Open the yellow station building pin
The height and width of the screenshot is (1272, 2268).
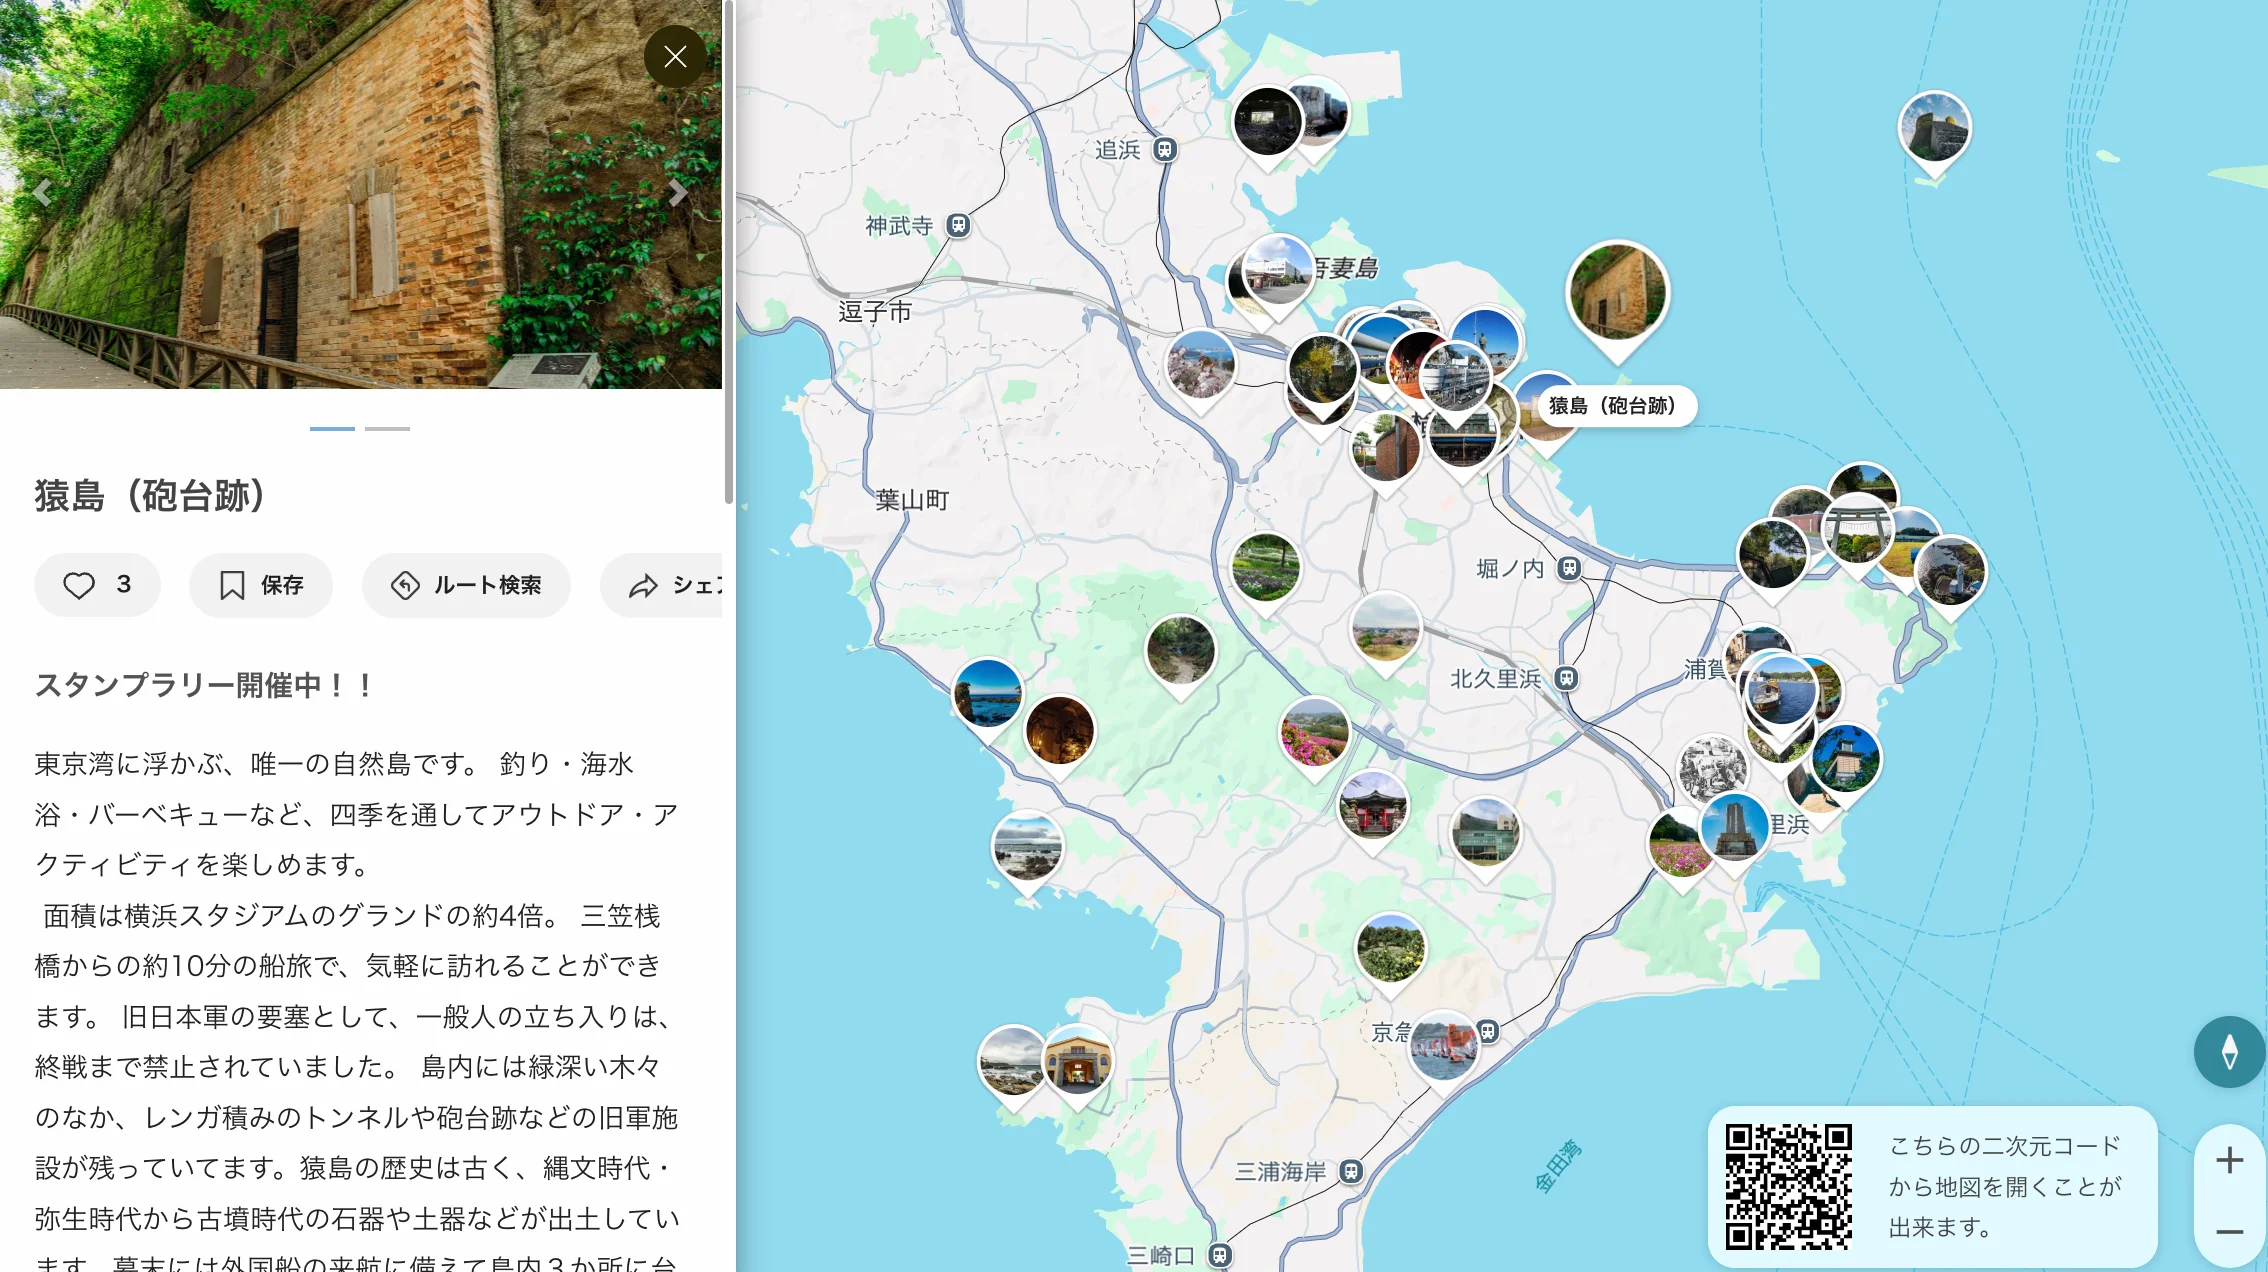tap(1077, 1060)
